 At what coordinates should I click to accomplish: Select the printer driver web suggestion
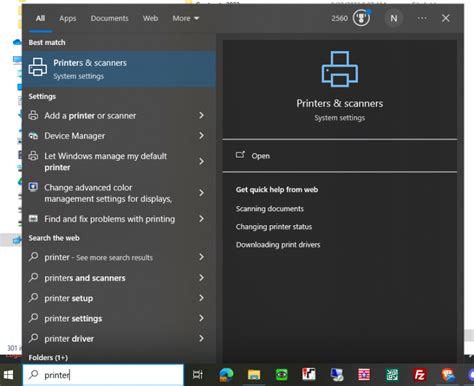click(x=69, y=339)
